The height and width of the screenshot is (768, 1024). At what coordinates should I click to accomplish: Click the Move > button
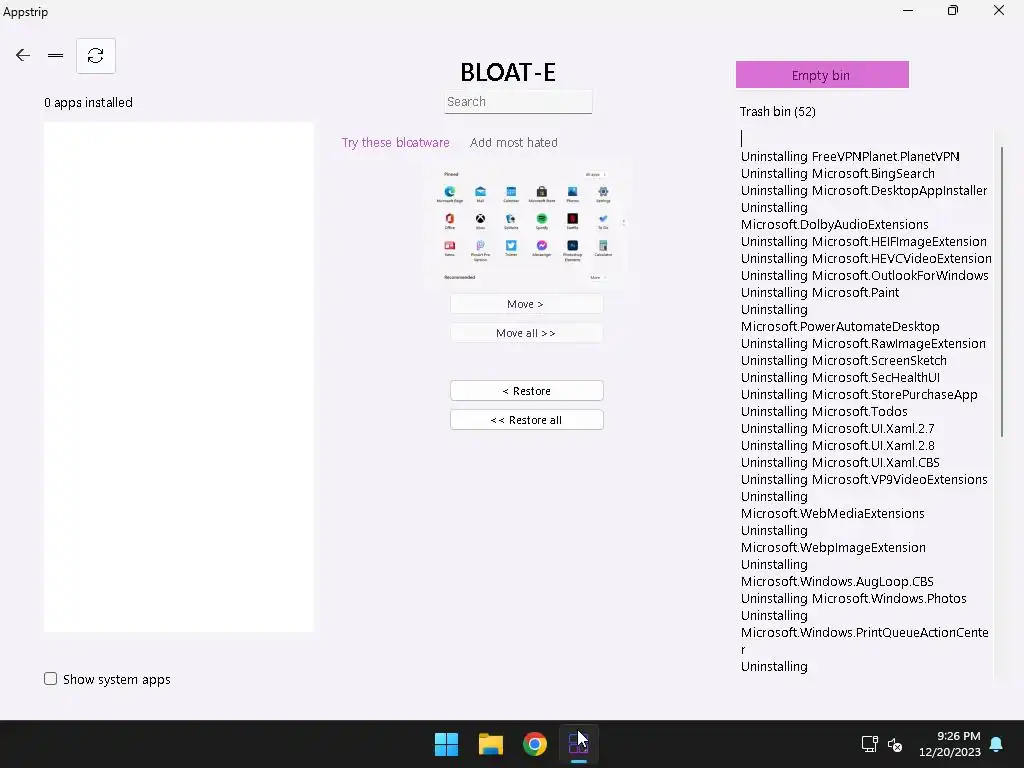tap(526, 304)
